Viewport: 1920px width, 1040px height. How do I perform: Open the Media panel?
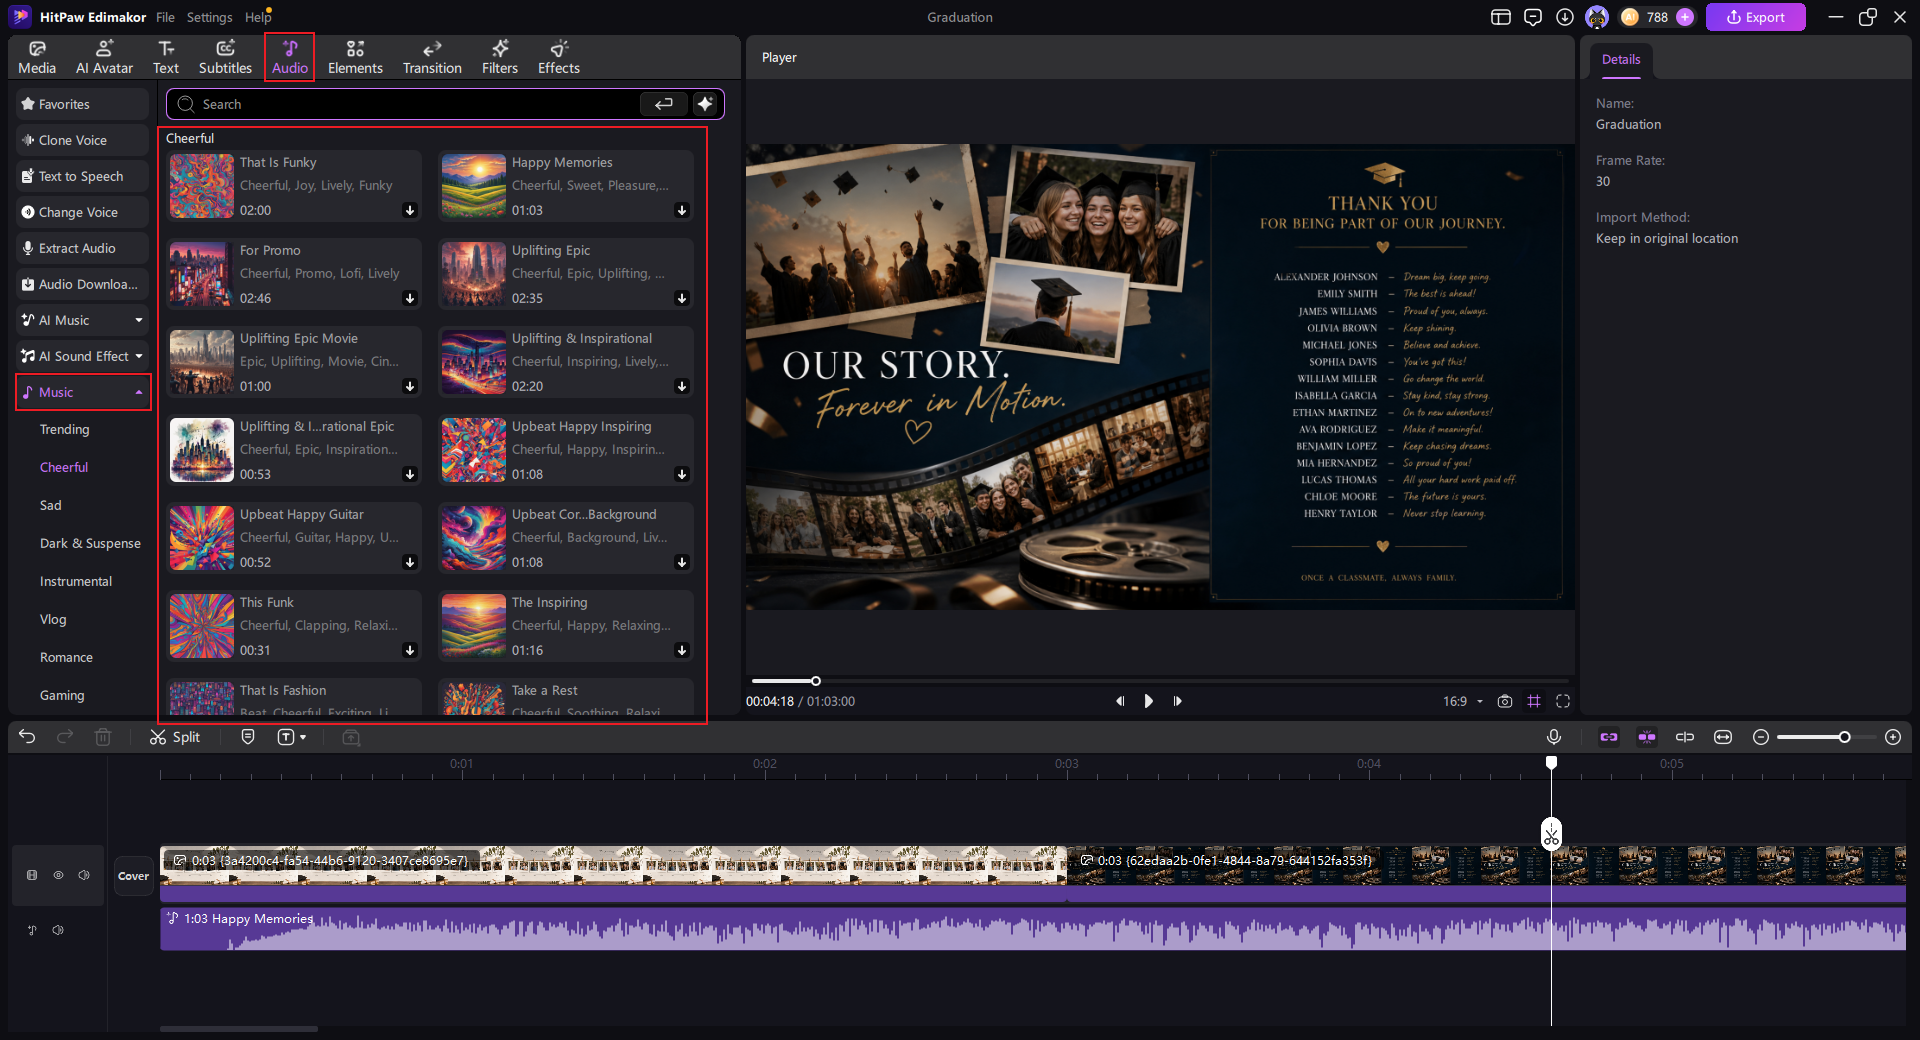point(37,57)
